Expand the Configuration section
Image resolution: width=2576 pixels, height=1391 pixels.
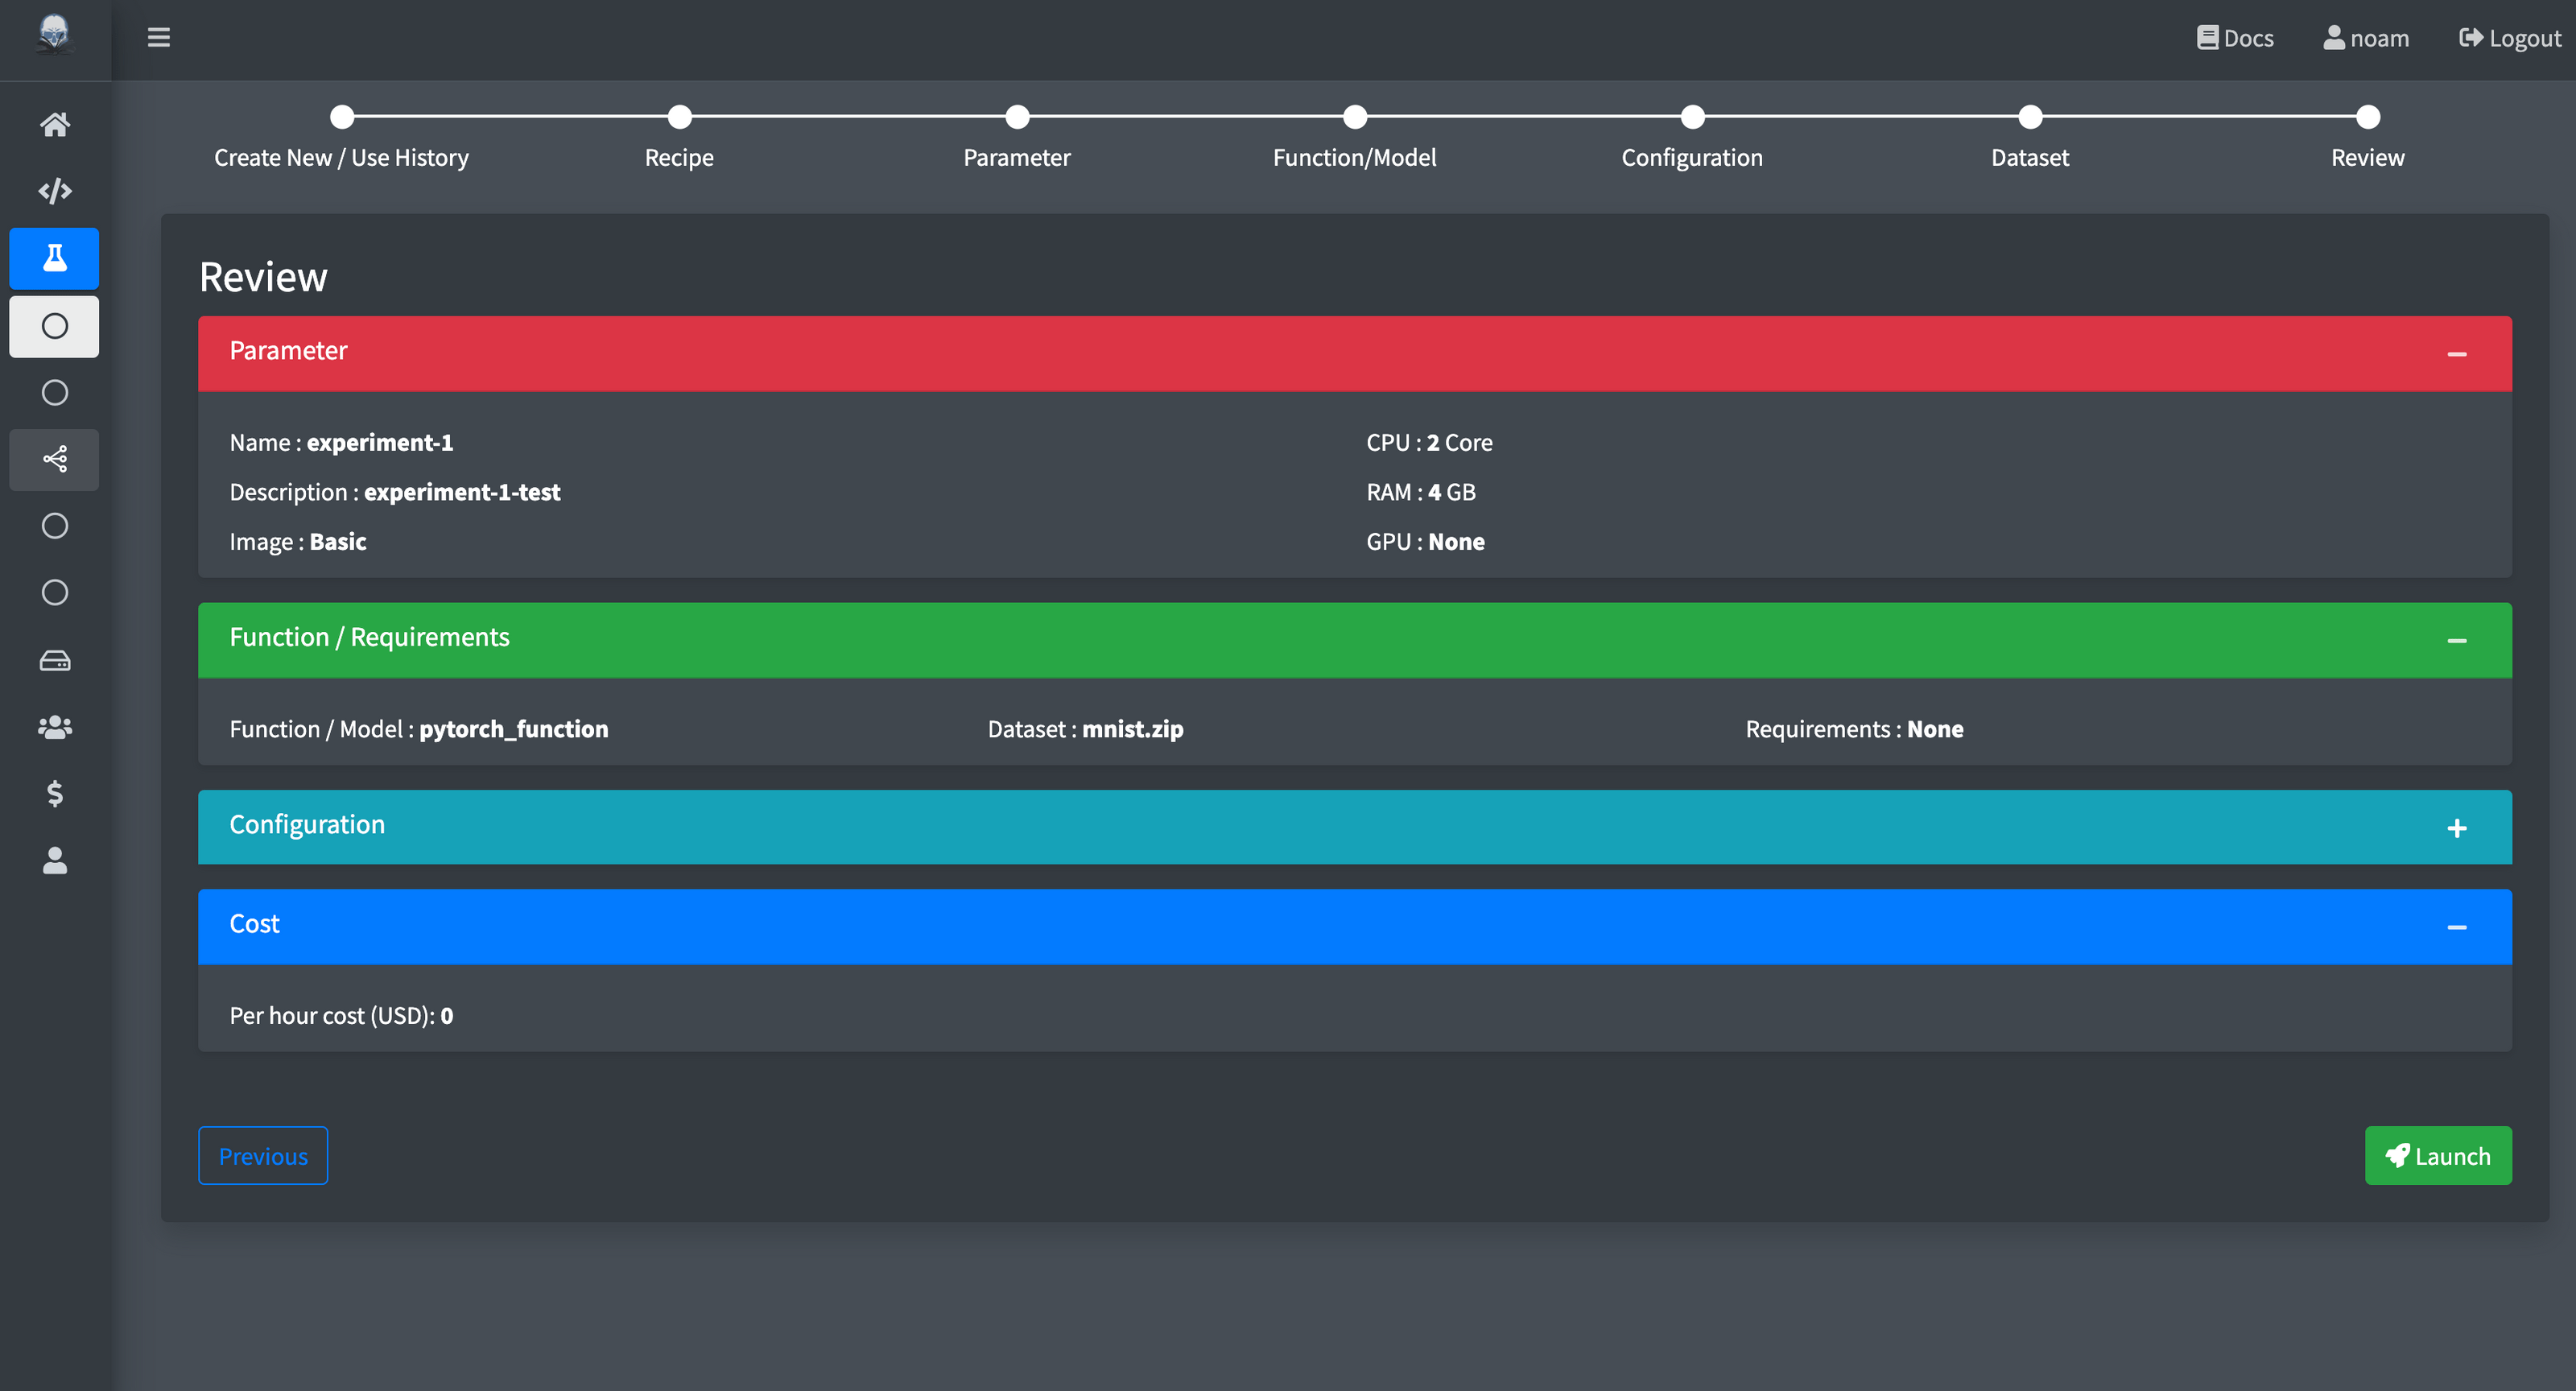coord(2456,828)
